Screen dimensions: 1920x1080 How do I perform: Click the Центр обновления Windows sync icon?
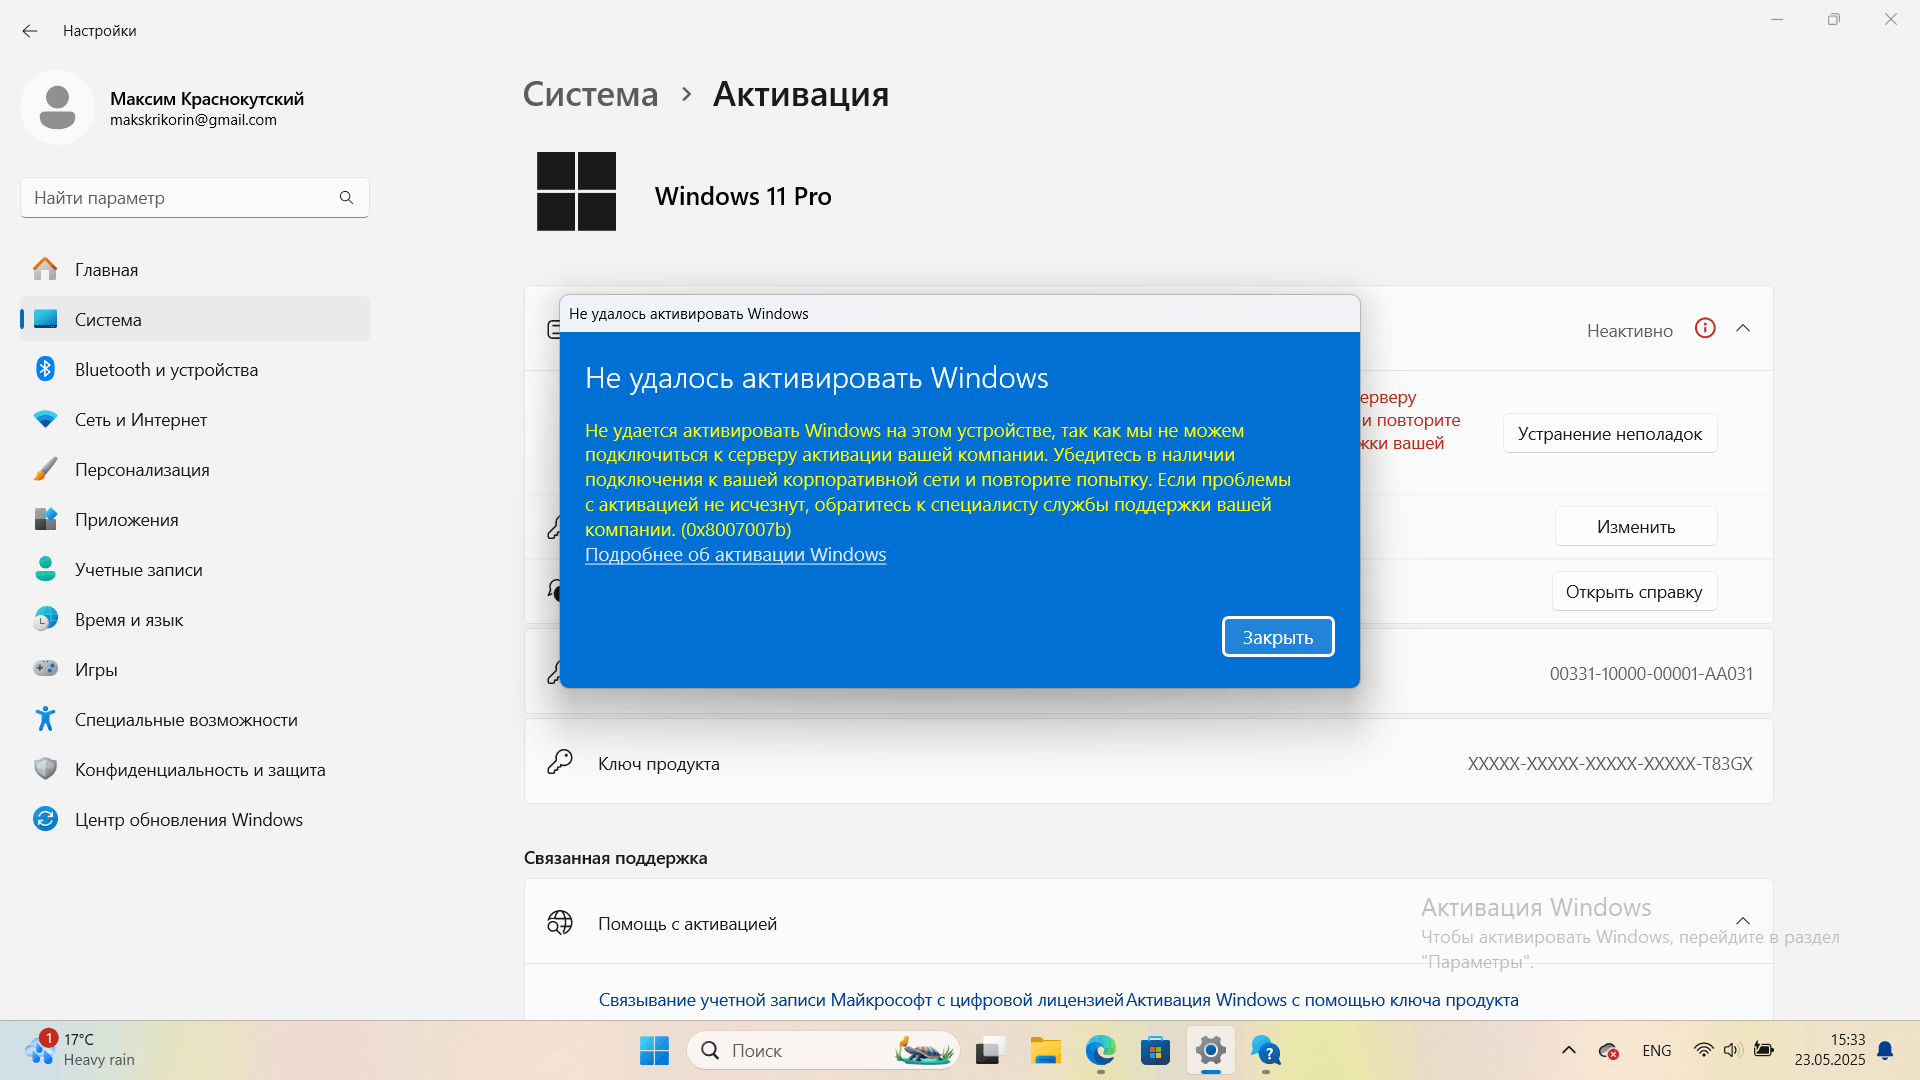(46, 819)
